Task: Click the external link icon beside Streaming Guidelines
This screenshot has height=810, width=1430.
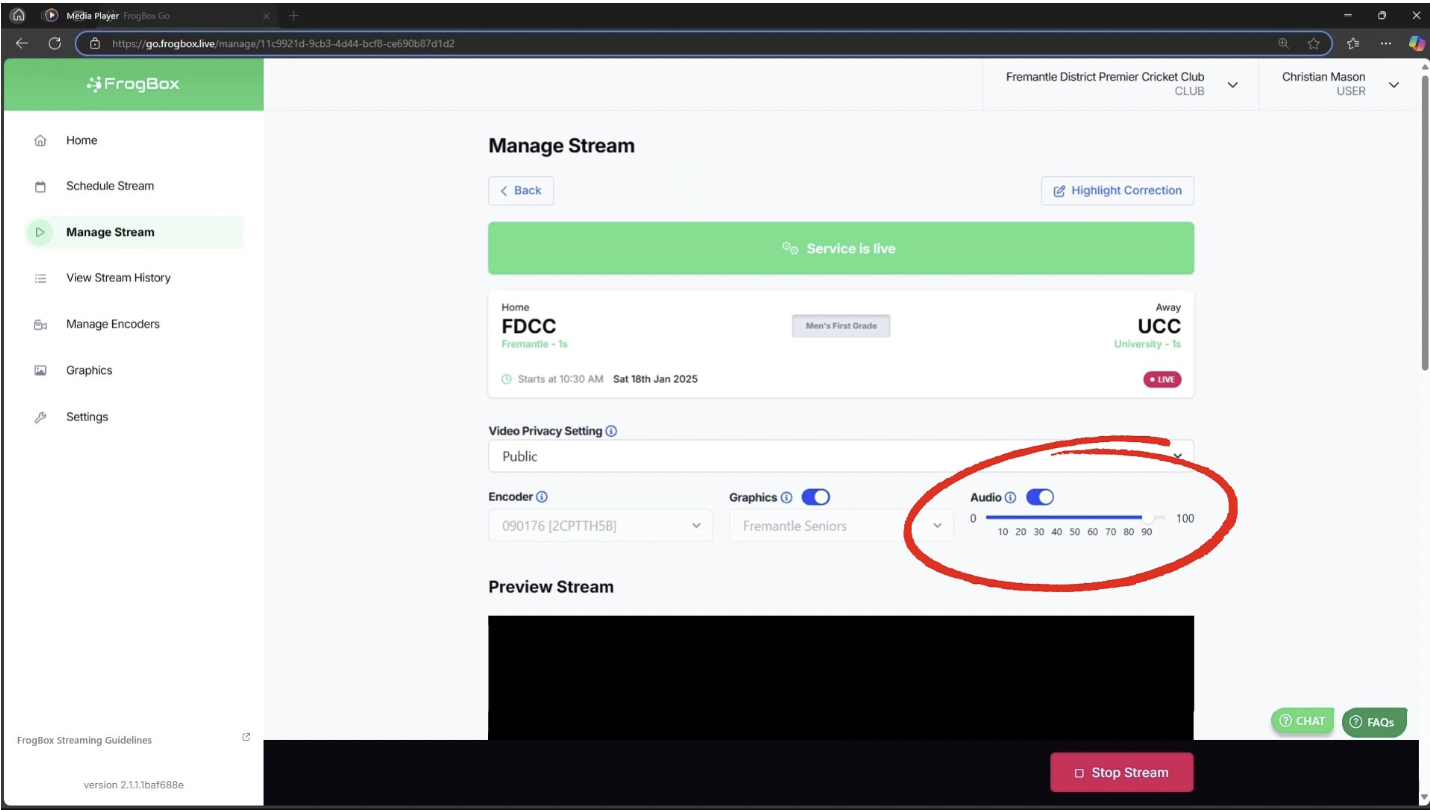Action: coord(246,738)
